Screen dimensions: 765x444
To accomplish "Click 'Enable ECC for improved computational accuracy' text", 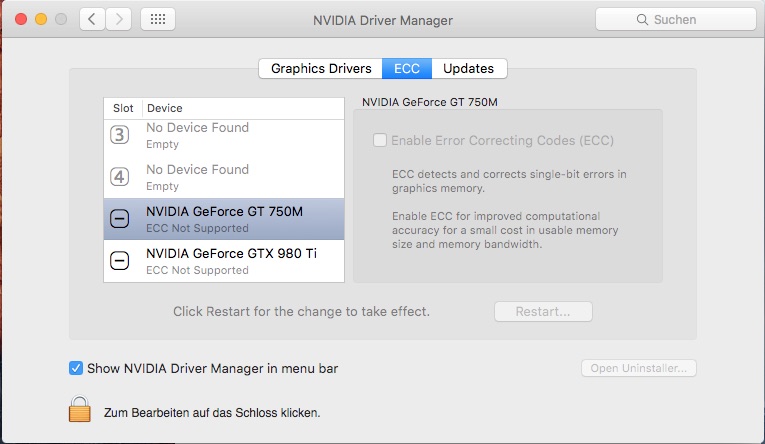I will coord(505,230).
